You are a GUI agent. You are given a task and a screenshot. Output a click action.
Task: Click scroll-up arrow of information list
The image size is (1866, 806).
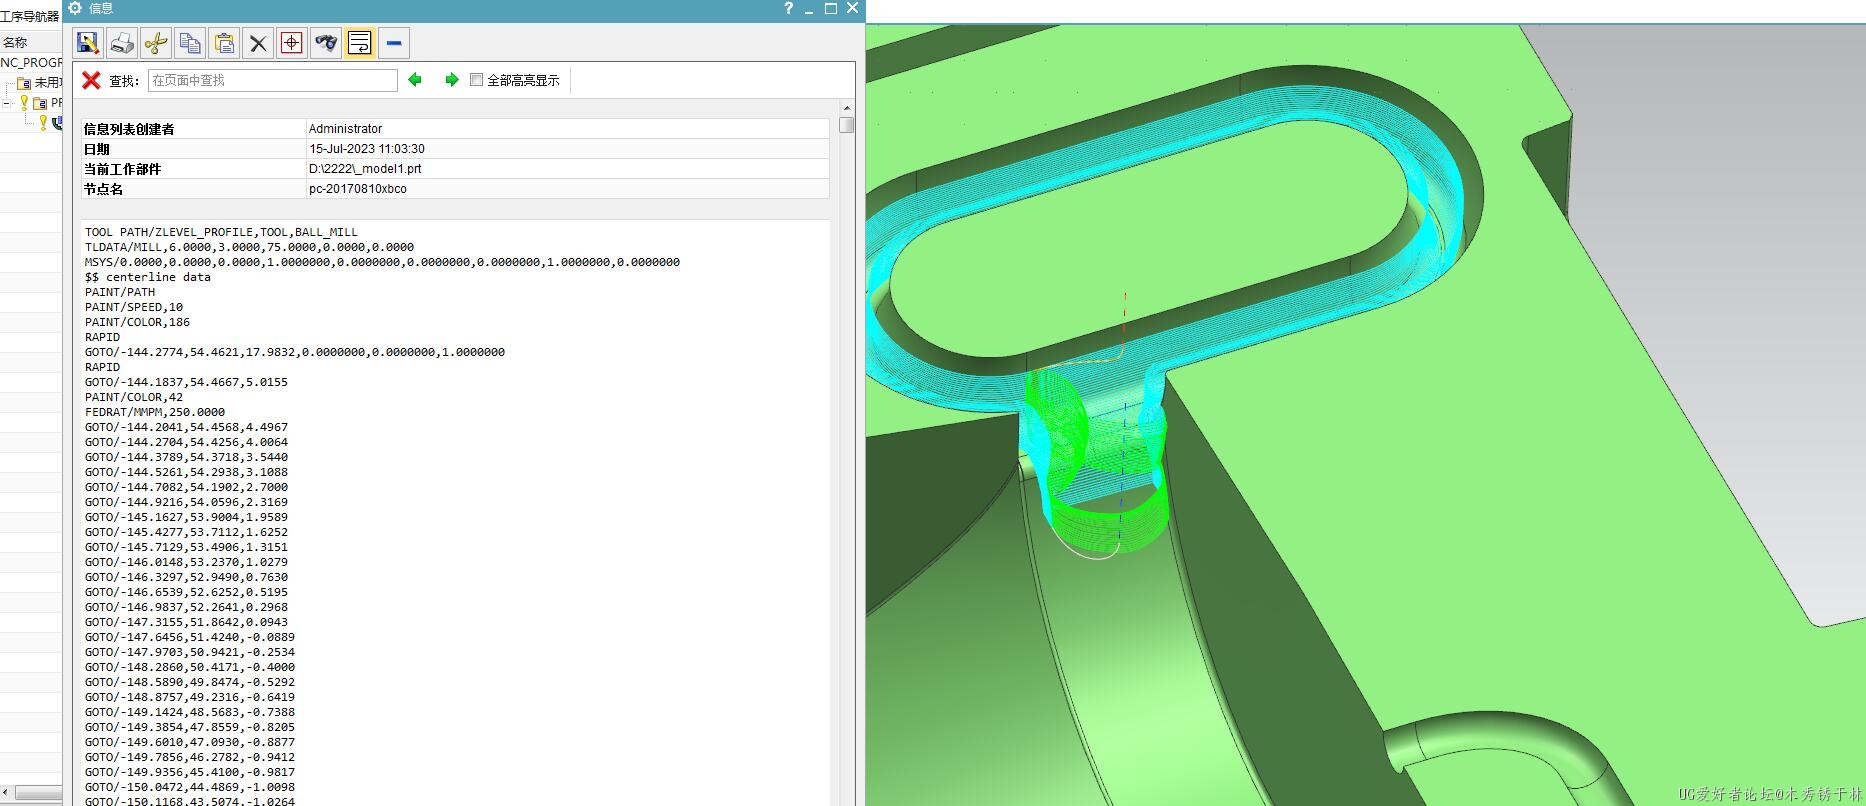846,108
